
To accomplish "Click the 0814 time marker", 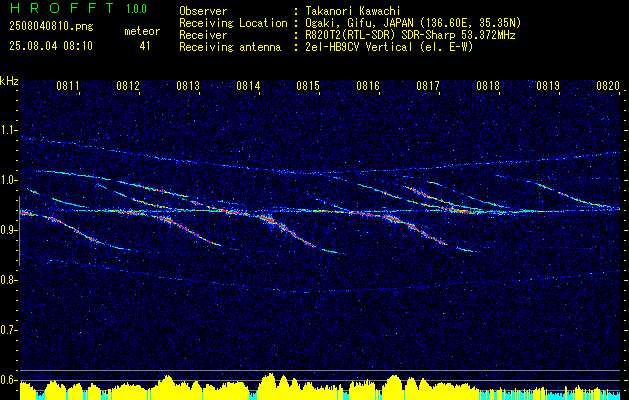I will coord(248,85).
